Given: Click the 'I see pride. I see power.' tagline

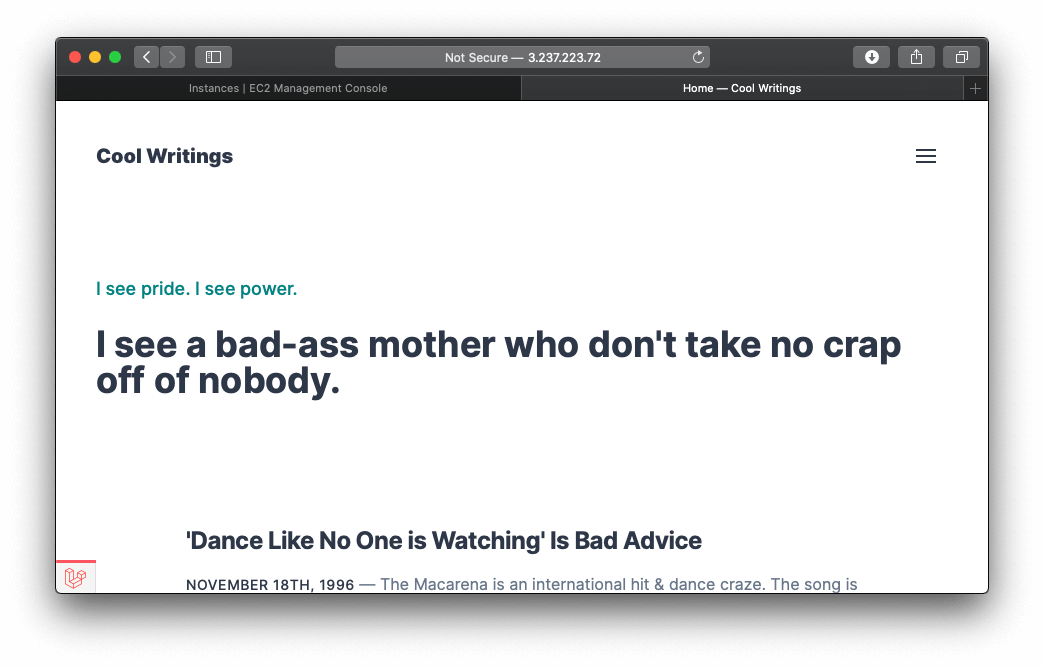Looking at the screenshot, I should (196, 289).
